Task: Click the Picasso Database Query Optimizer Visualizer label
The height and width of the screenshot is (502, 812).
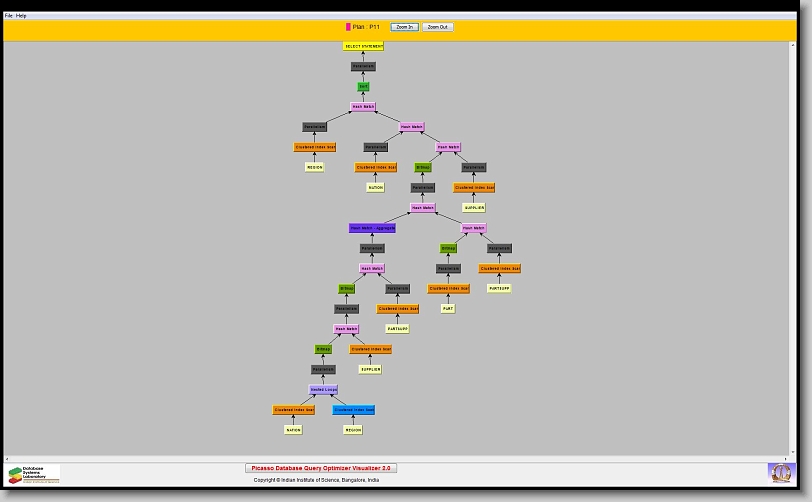Action: (x=321, y=468)
